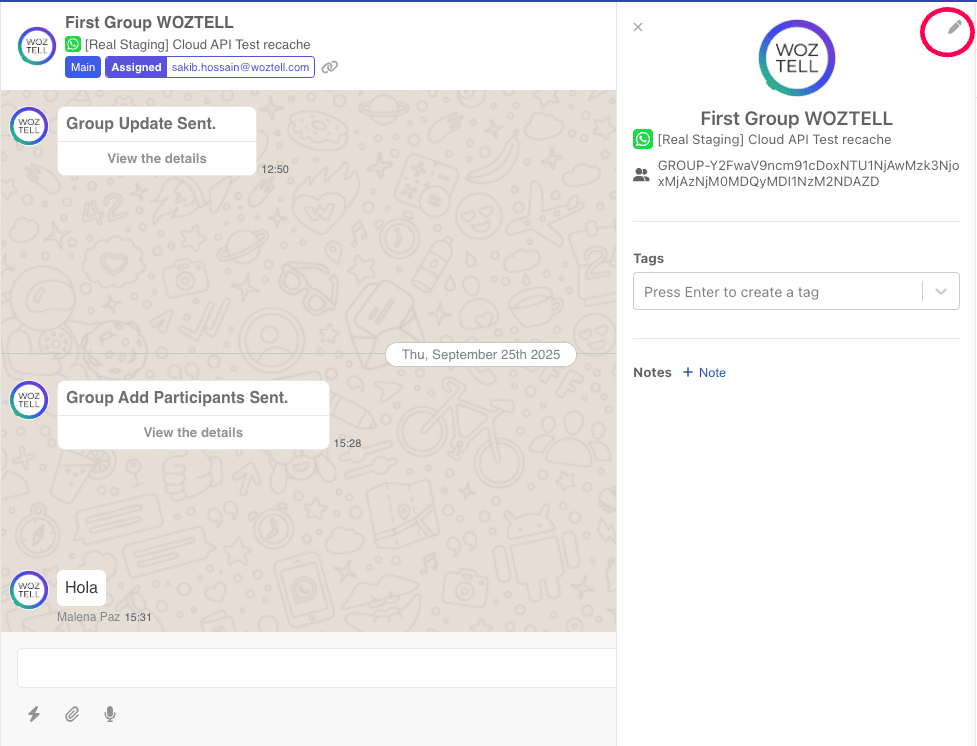Expand the Tags dropdown chevron
This screenshot has height=746, width=977.
click(940, 292)
